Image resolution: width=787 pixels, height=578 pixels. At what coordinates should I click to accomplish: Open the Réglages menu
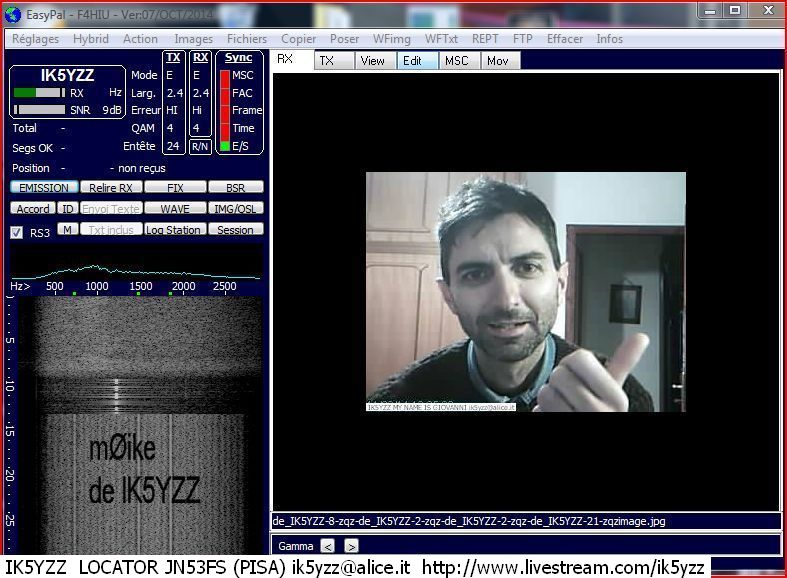(x=36, y=39)
